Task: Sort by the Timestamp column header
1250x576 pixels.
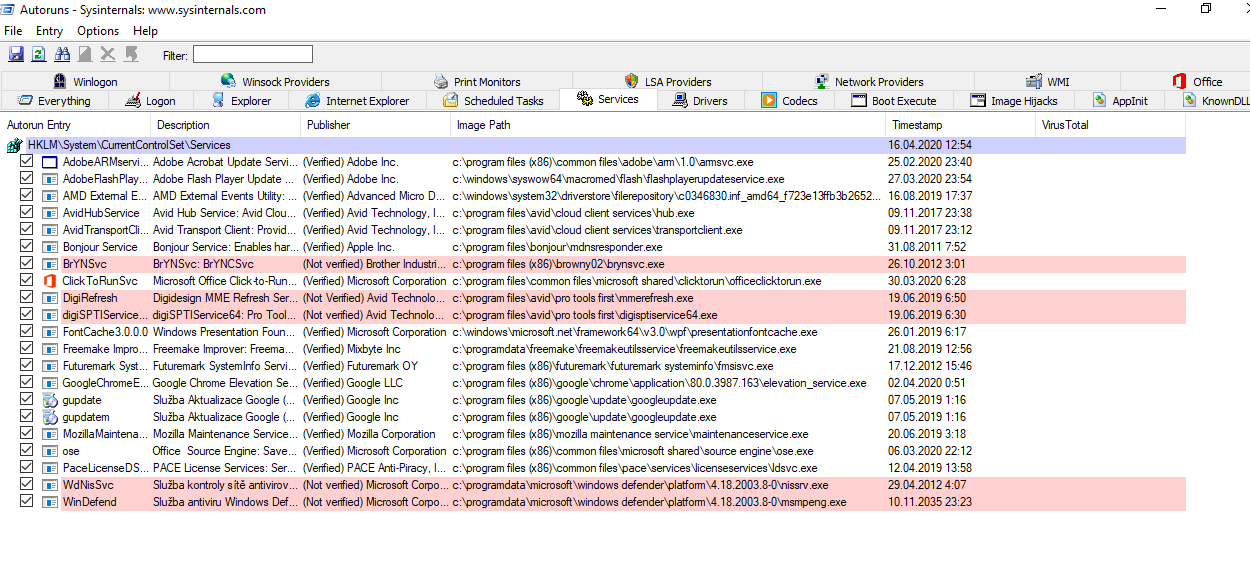Action: coord(961,125)
